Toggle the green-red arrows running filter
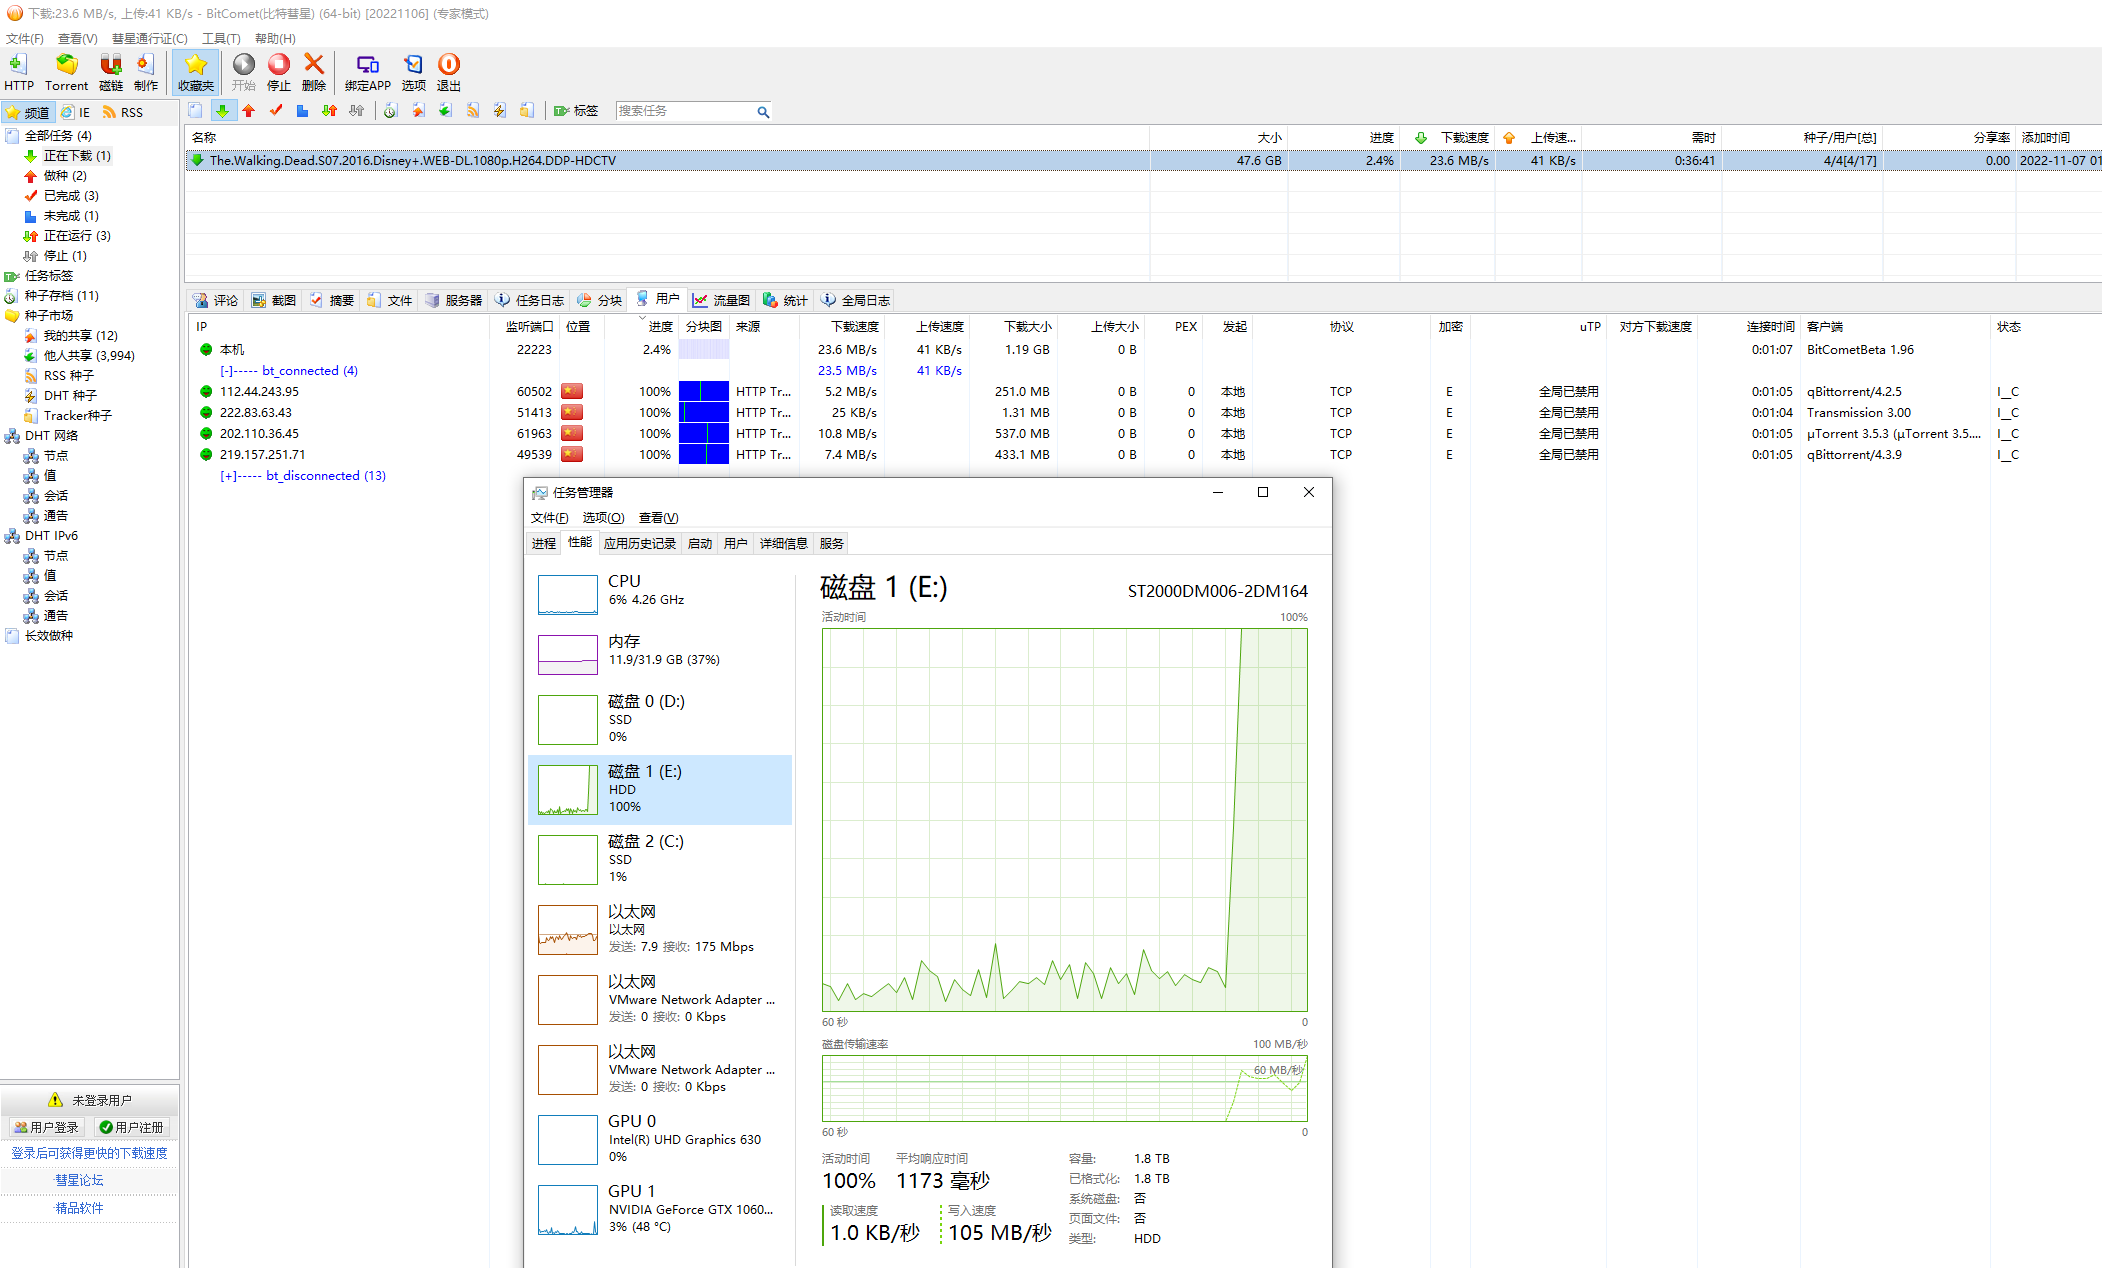Viewport: 2102px width, 1268px height. (329, 111)
